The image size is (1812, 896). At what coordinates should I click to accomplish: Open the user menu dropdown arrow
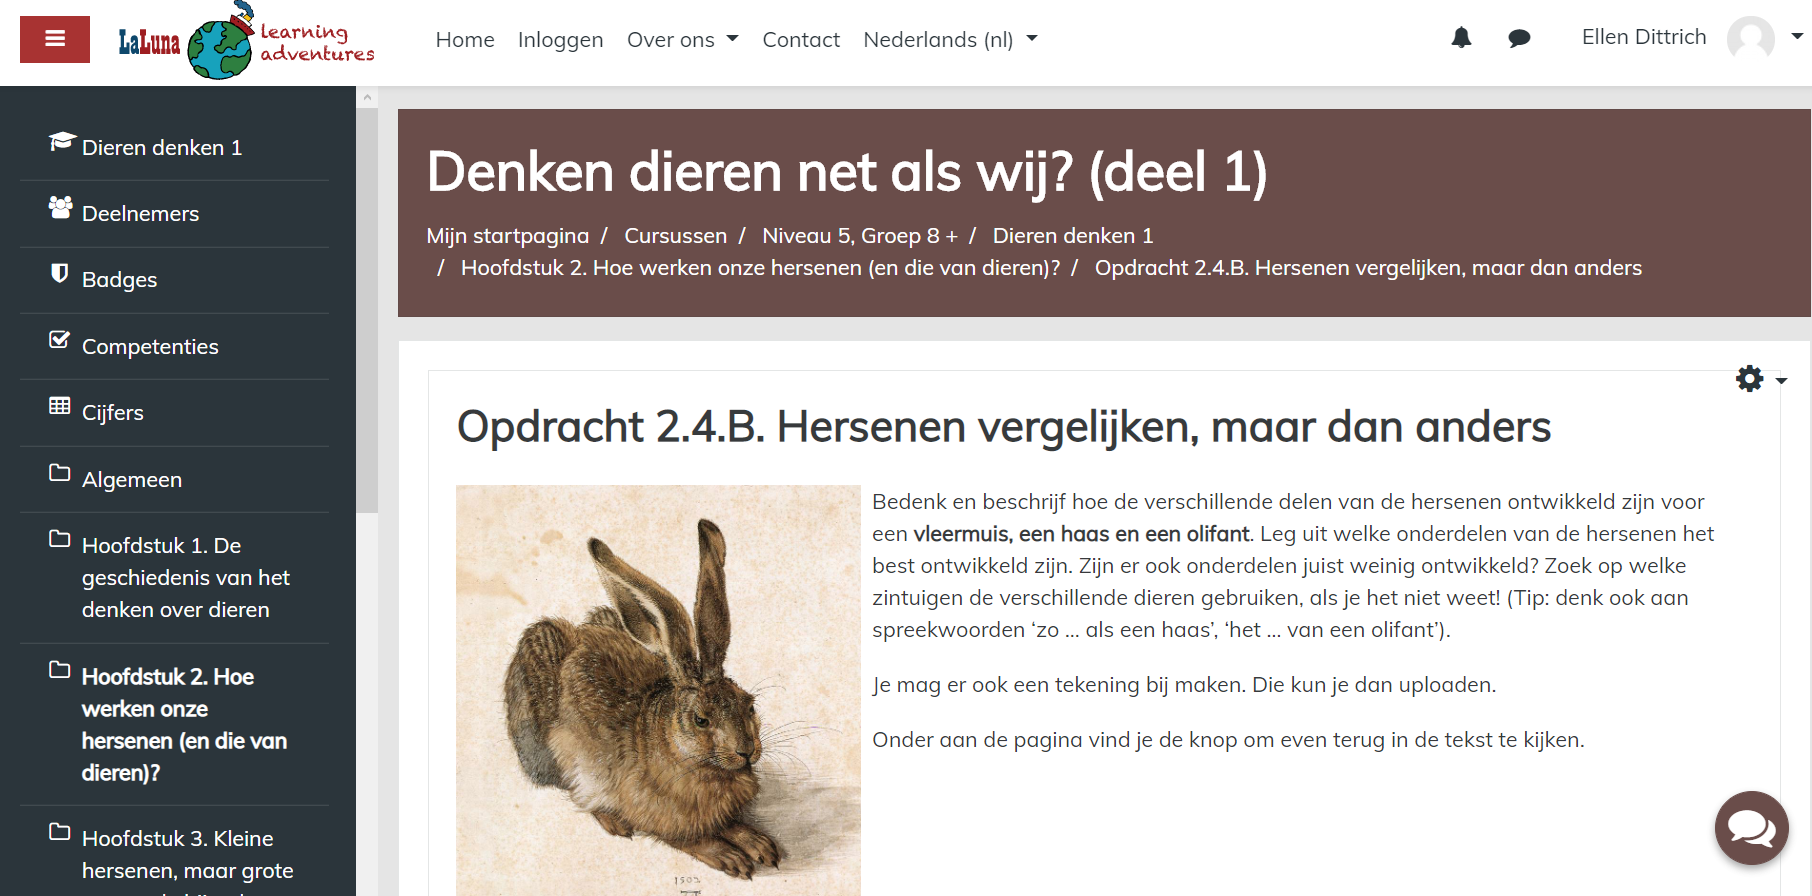point(1797,36)
